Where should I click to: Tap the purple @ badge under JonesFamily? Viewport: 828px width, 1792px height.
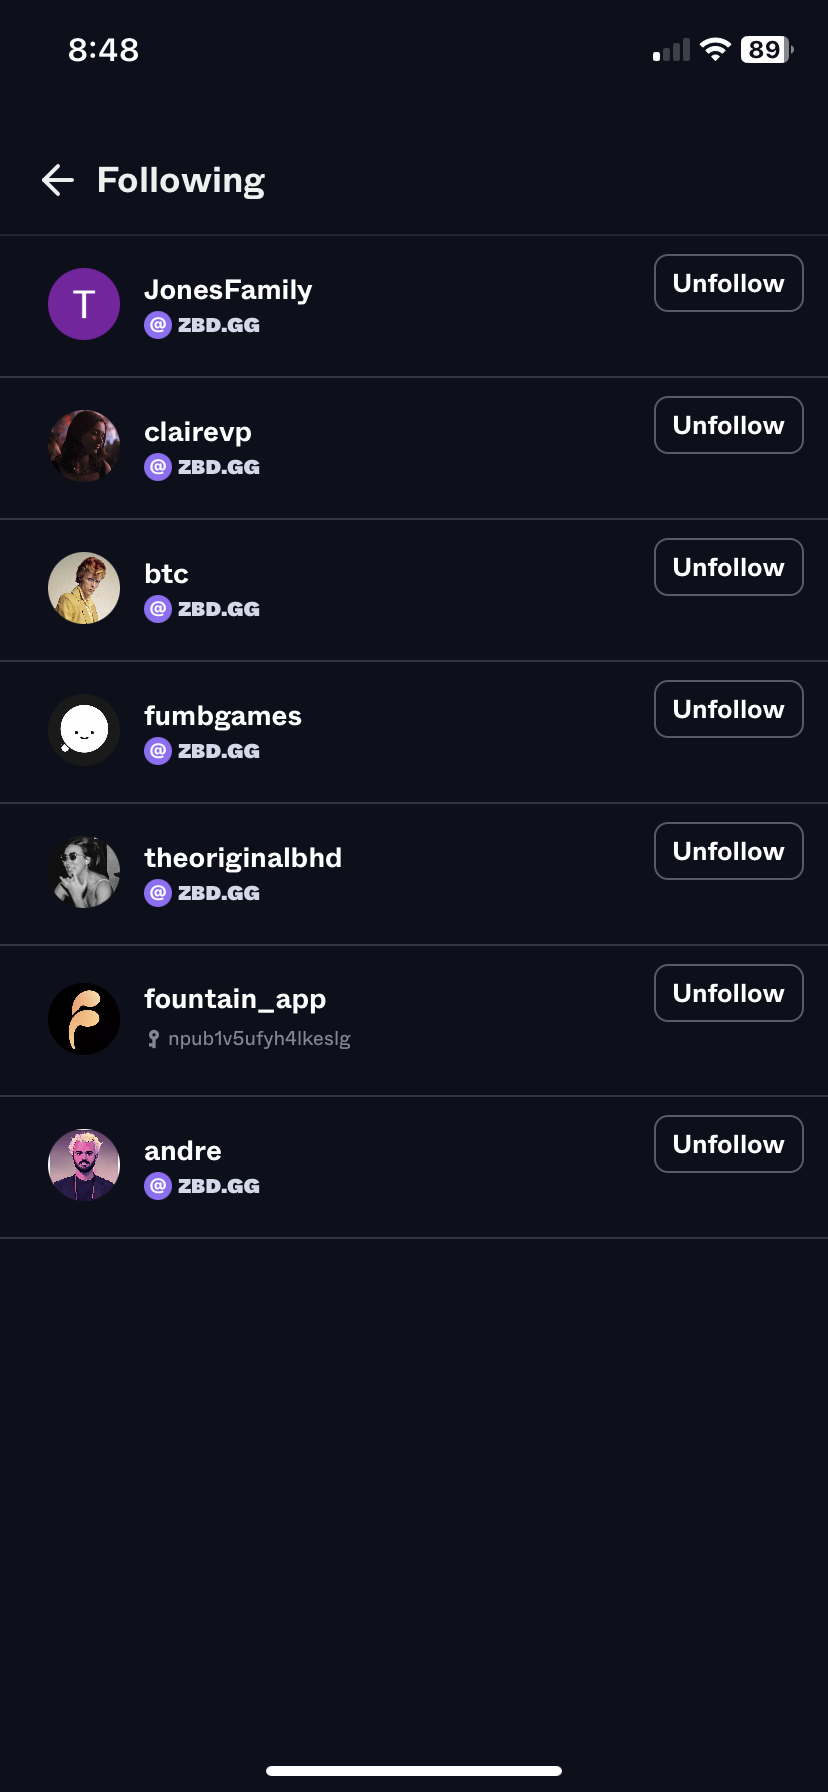[x=158, y=325]
